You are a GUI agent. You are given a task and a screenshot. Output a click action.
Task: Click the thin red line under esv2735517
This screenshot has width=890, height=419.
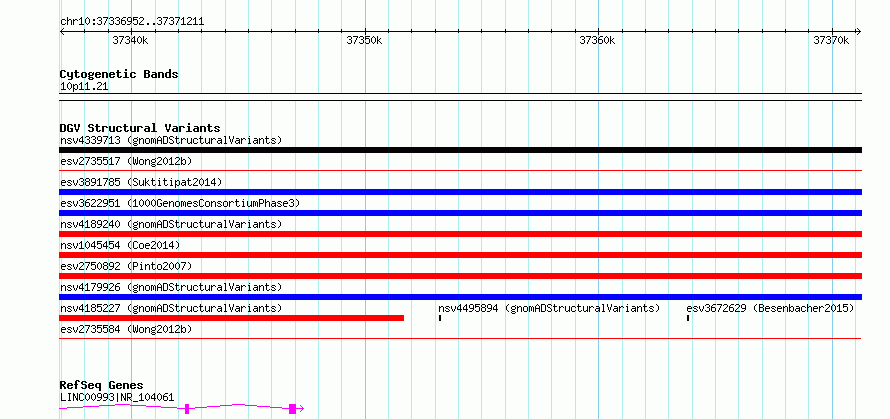(460, 170)
